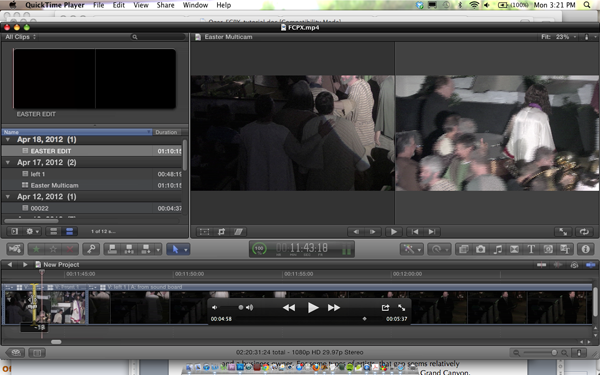Open the music and sound browser
600x375 pixels.
click(497, 249)
